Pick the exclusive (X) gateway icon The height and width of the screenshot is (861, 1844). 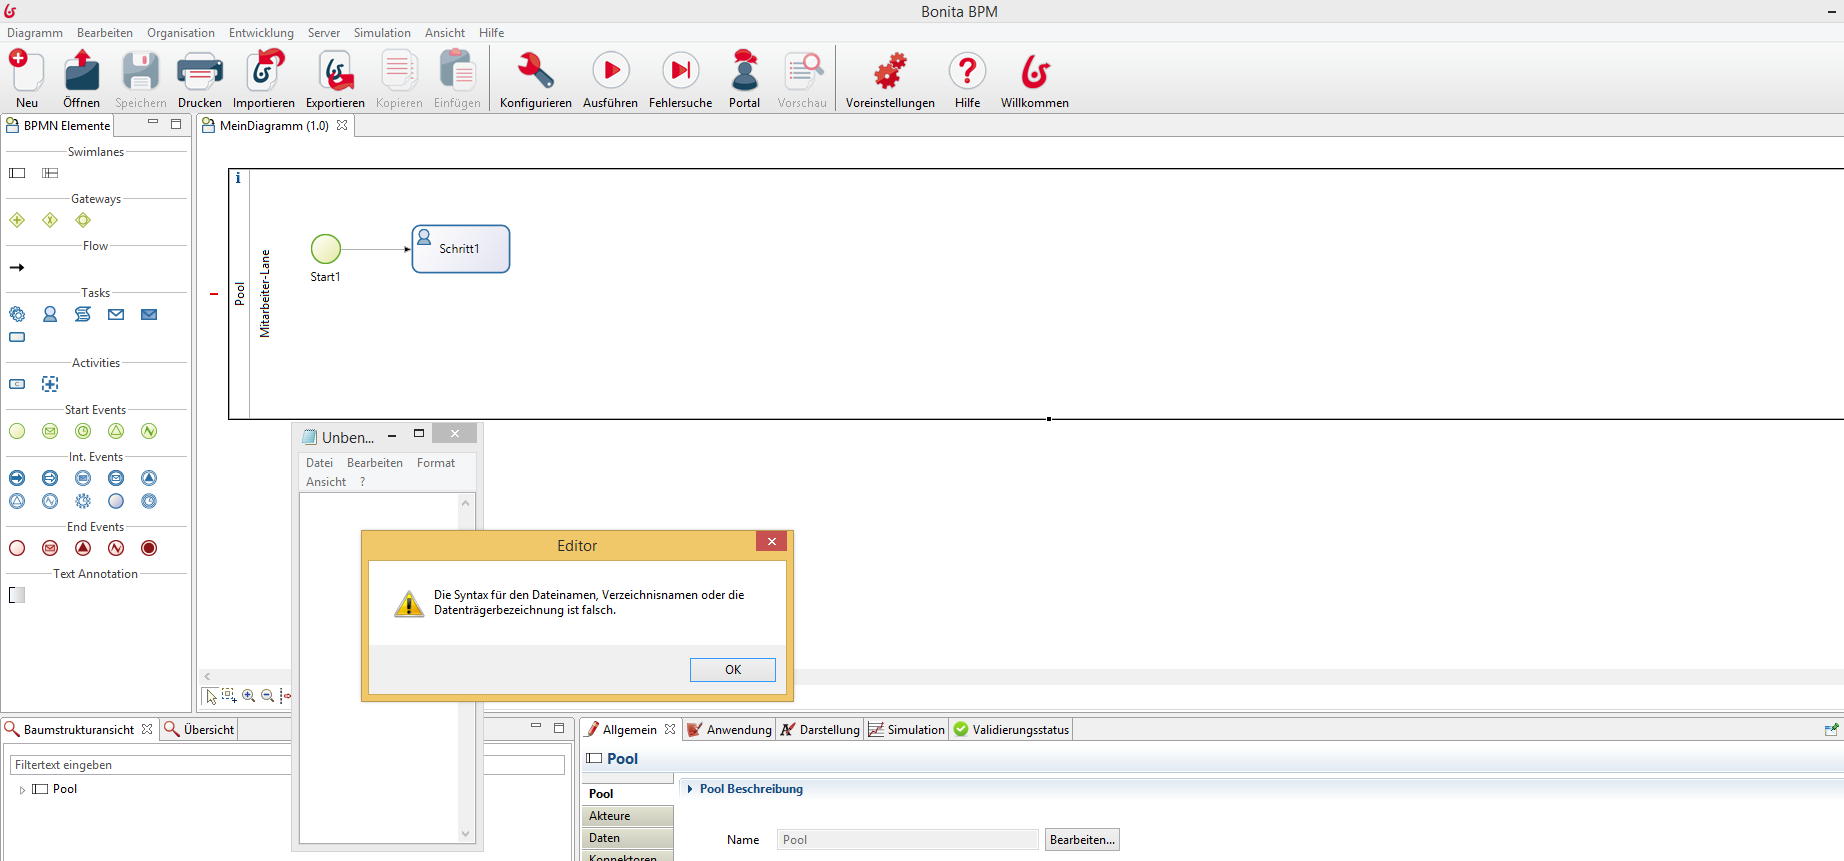tap(50, 220)
